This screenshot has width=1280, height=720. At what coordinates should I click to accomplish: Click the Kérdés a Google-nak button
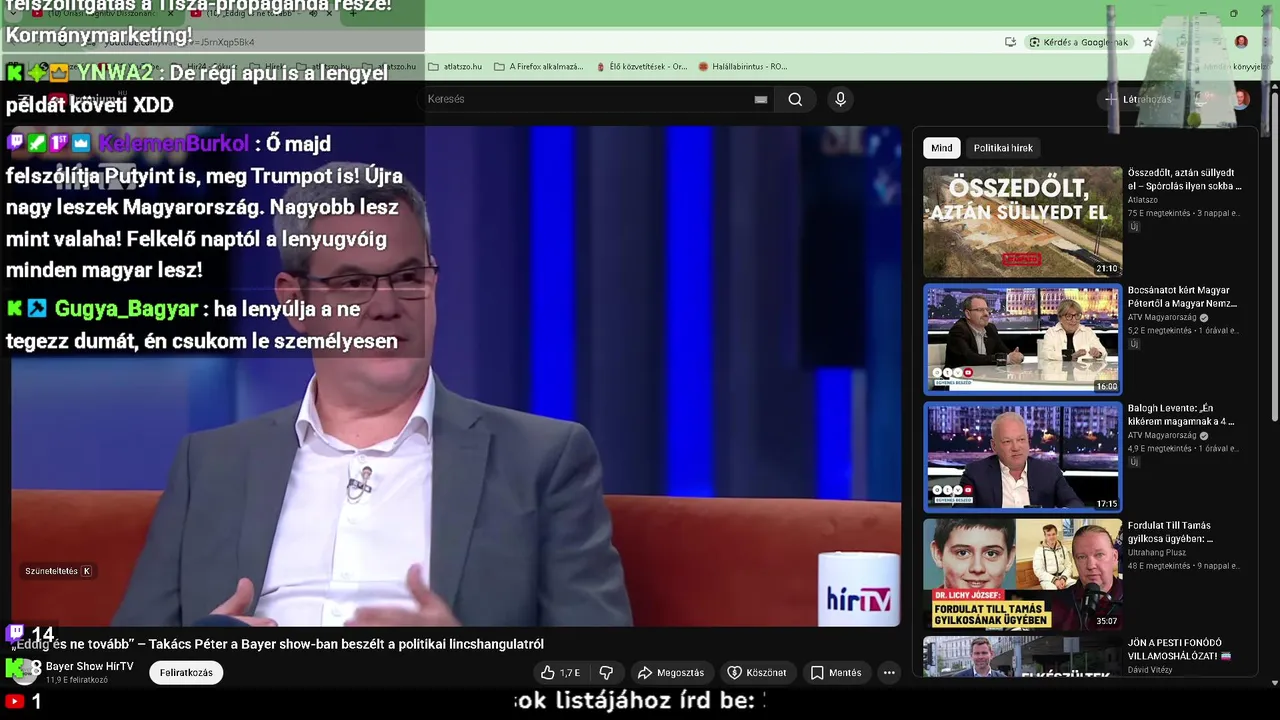coord(1079,42)
